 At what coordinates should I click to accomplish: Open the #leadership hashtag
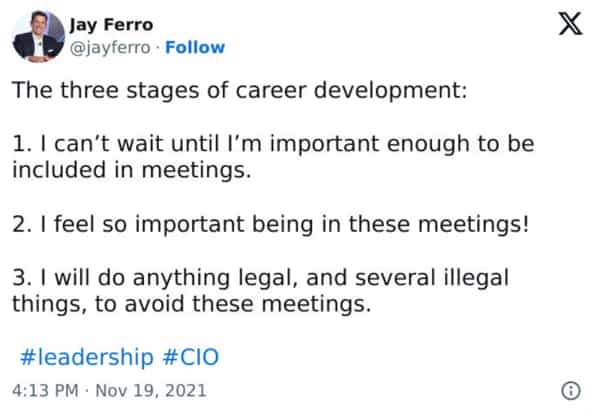click(x=87, y=356)
